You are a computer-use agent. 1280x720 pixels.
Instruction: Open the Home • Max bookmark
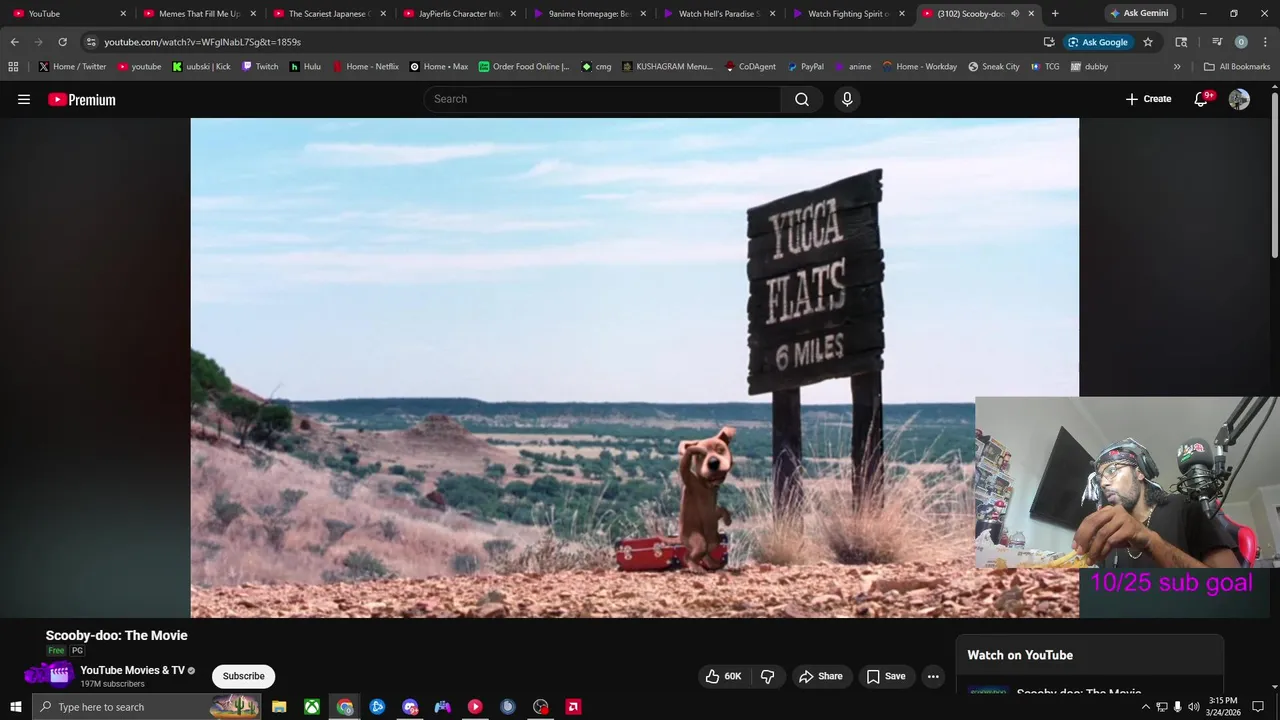pyautogui.click(x=438, y=66)
